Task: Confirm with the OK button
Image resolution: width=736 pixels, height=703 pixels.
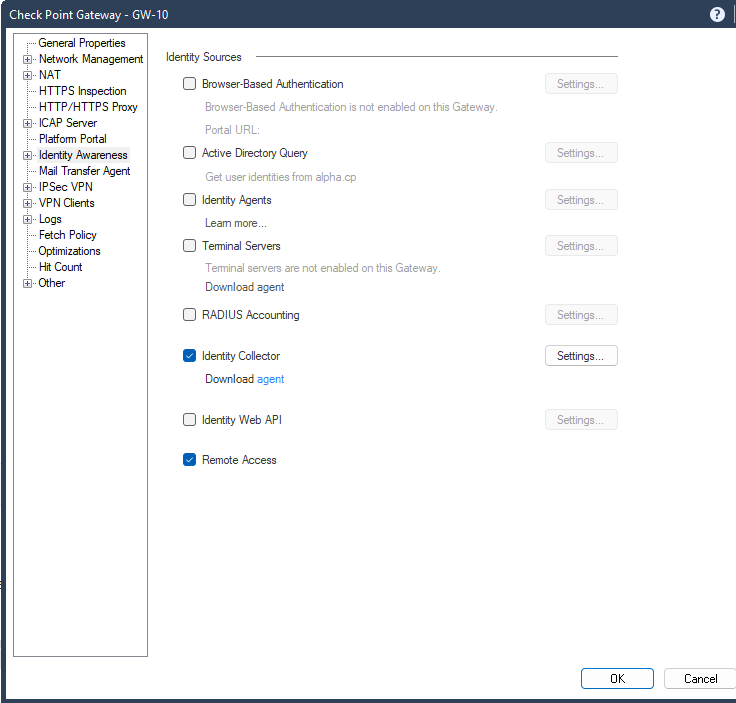Action: [x=617, y=679]
